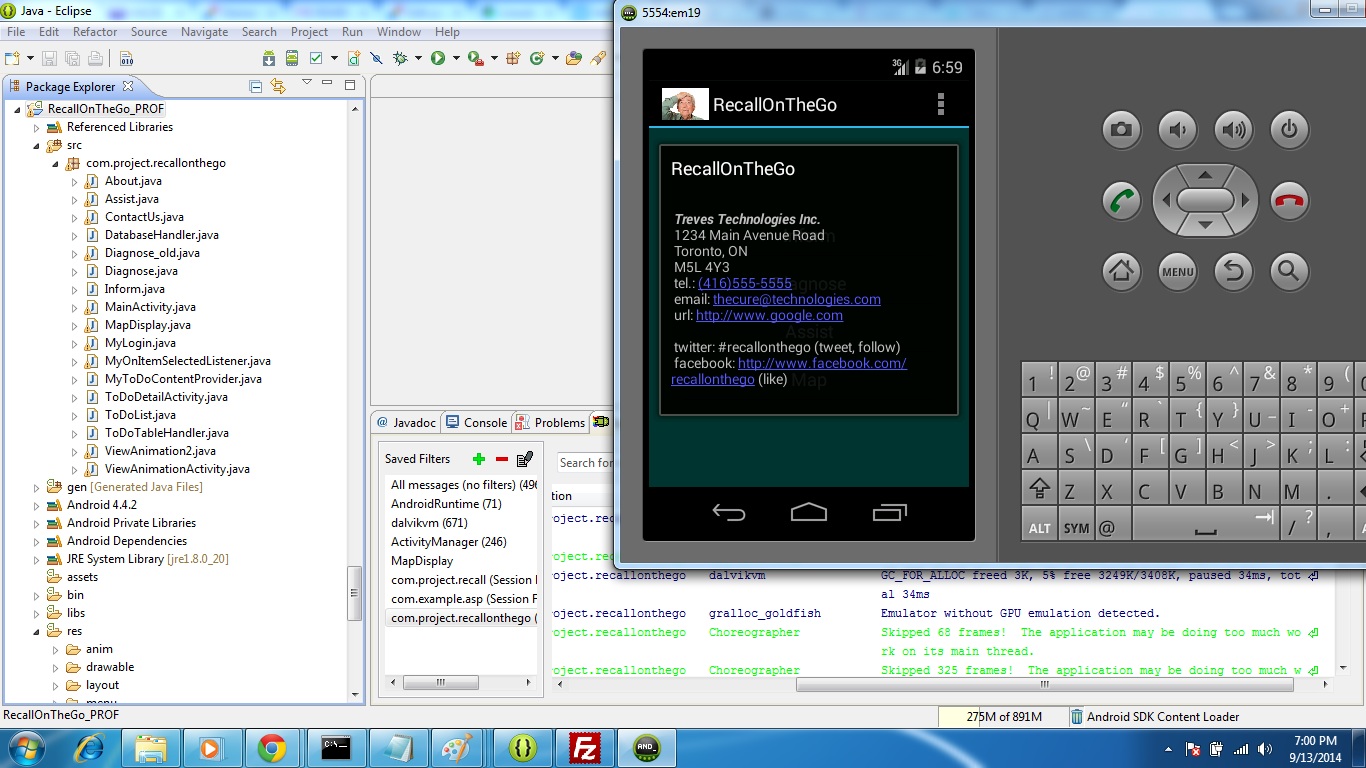Click the emulator volume down button

click(1177, 129)
